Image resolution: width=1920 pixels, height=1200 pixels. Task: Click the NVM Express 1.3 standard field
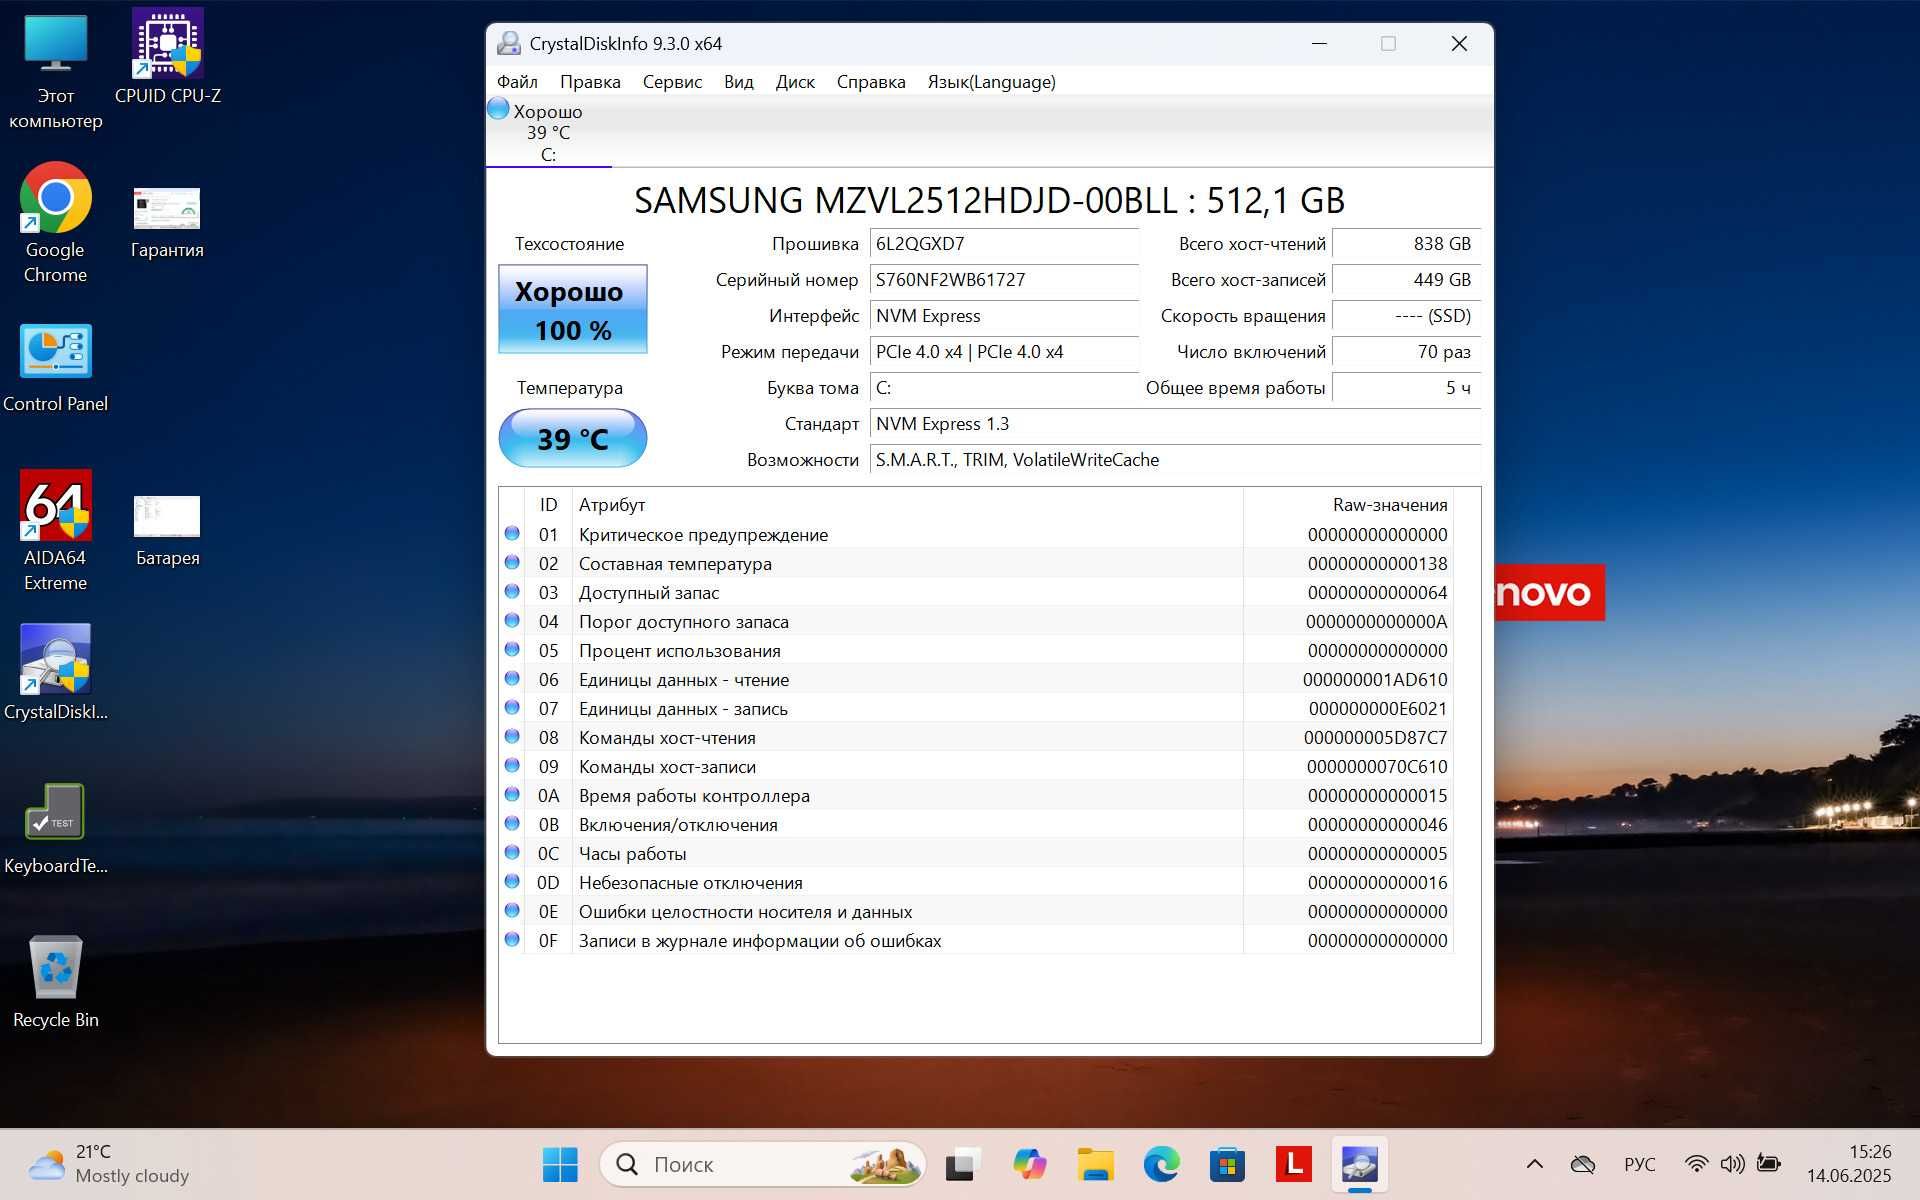(1175, 424)
